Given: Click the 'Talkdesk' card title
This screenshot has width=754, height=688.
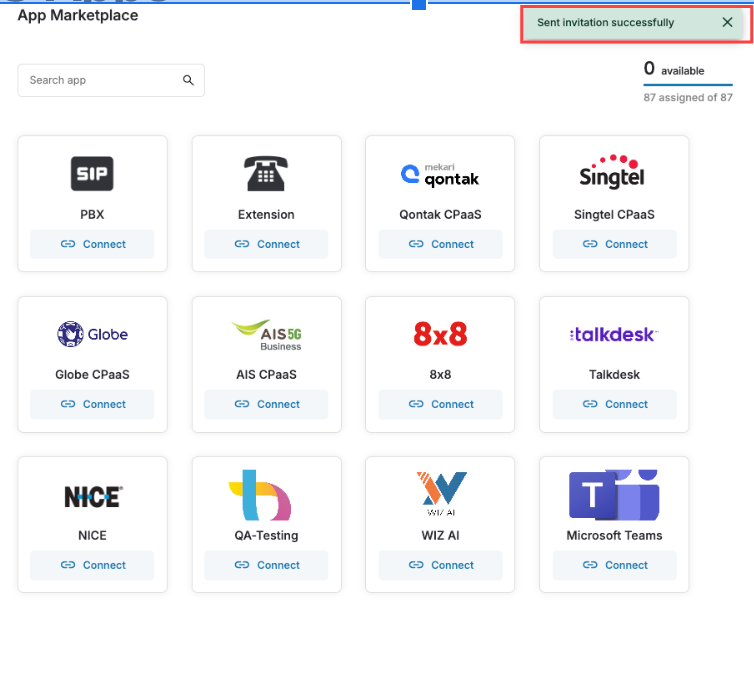Looking at the screenshot, I should tap(614, 375).
